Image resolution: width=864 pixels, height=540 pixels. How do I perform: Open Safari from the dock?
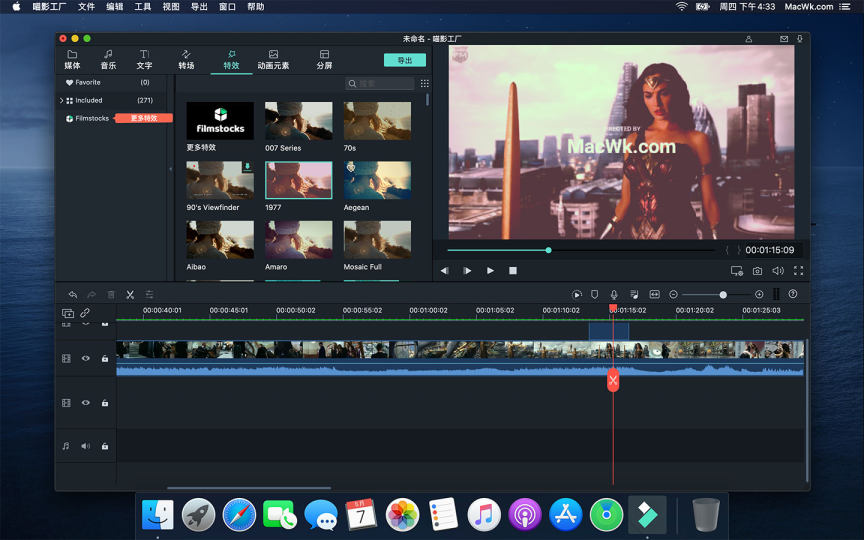(239, 515)
